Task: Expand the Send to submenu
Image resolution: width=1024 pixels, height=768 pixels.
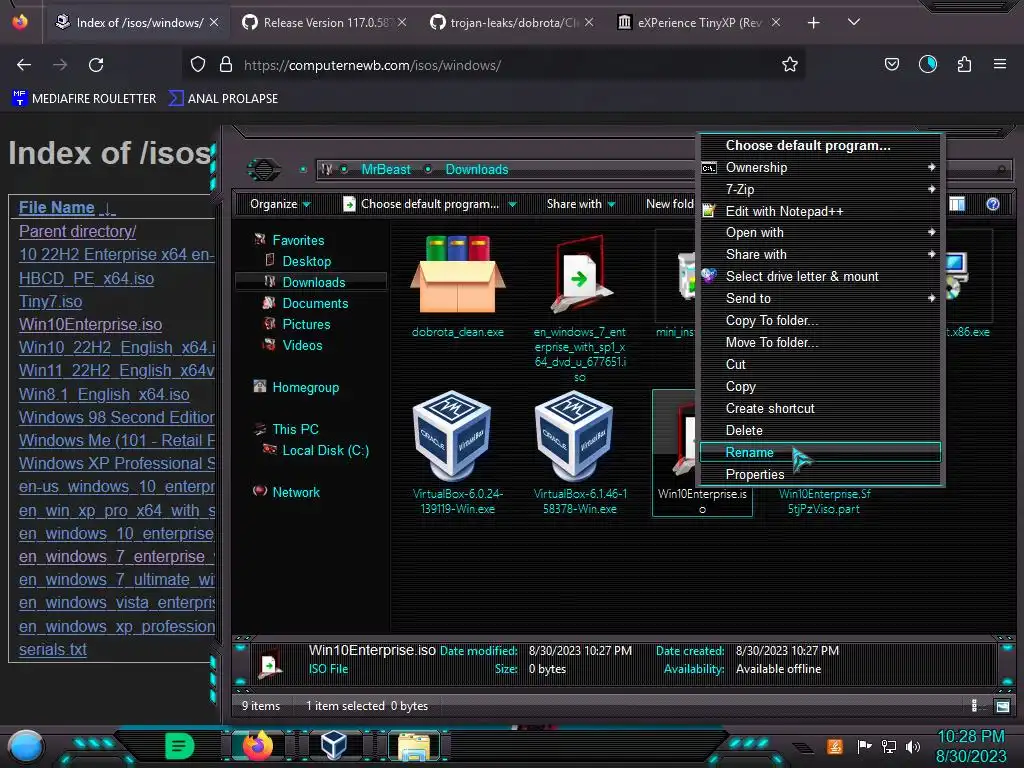Action: click(x=820, y=298)
